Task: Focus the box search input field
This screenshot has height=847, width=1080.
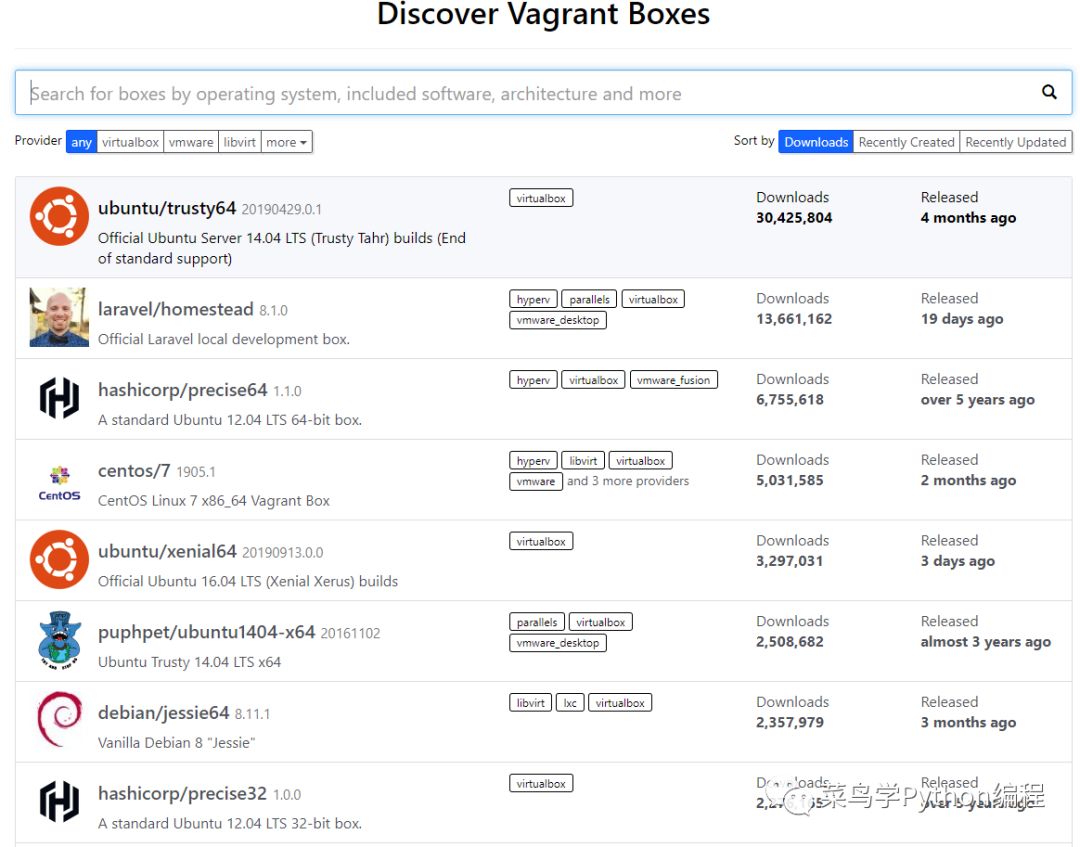Action: pos(543,92)
